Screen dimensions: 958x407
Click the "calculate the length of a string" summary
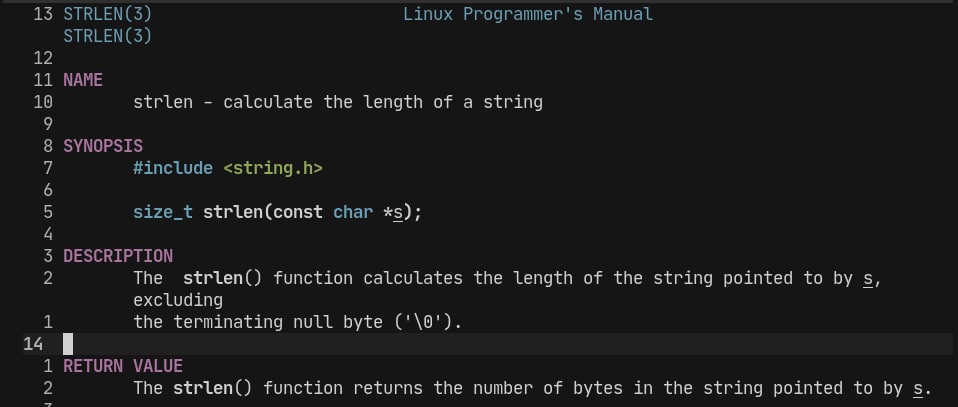click(x=383, y=102)
